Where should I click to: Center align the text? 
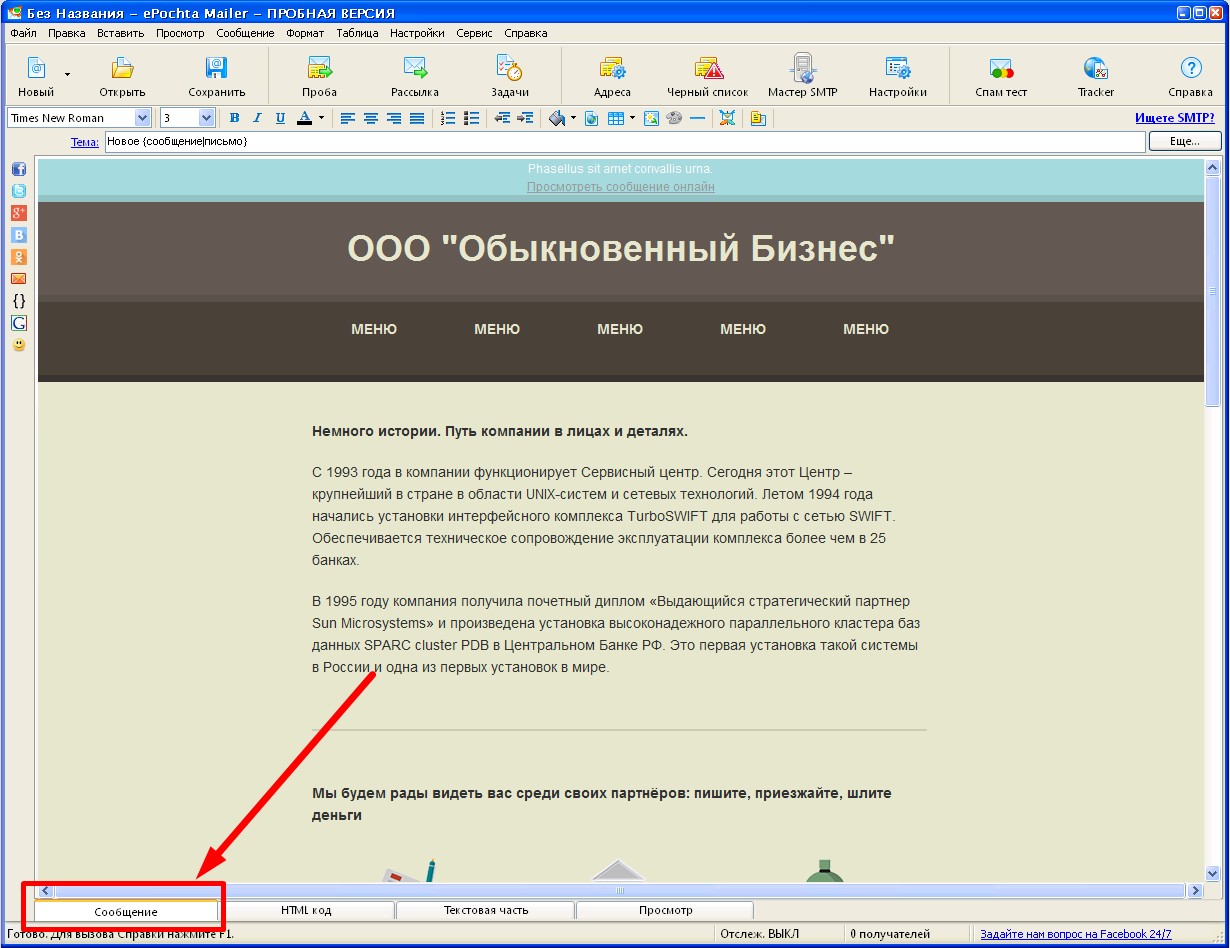point(371,118)
